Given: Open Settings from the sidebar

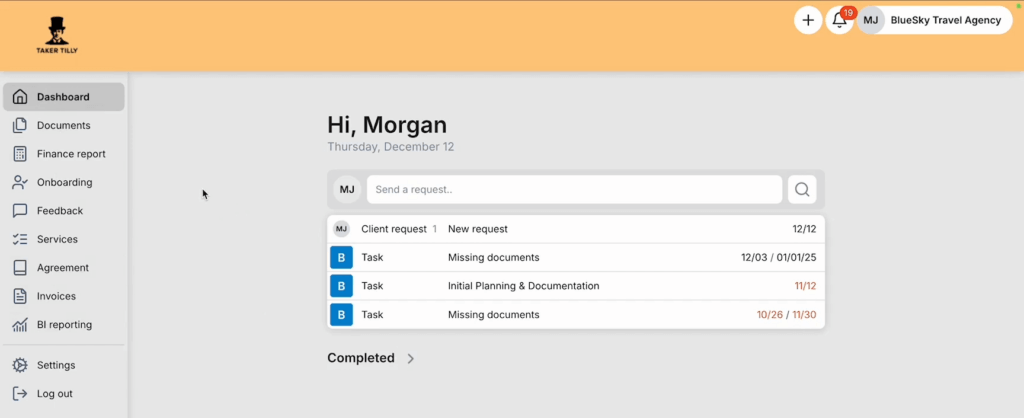Looking at the screenshot, I should (56, 365).
